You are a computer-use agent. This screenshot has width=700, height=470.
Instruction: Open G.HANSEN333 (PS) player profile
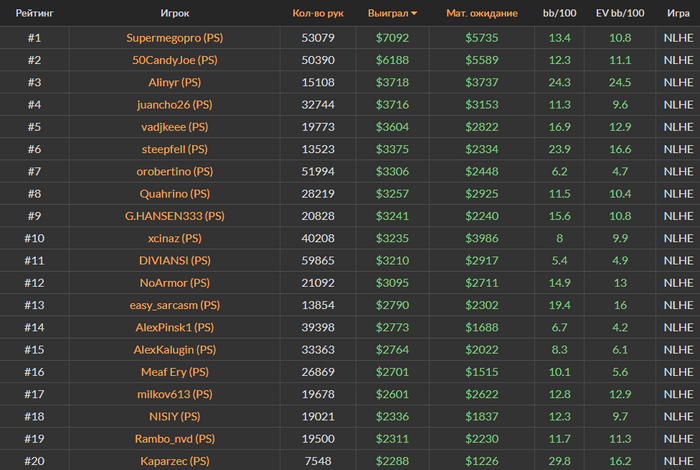coord(175,216)
